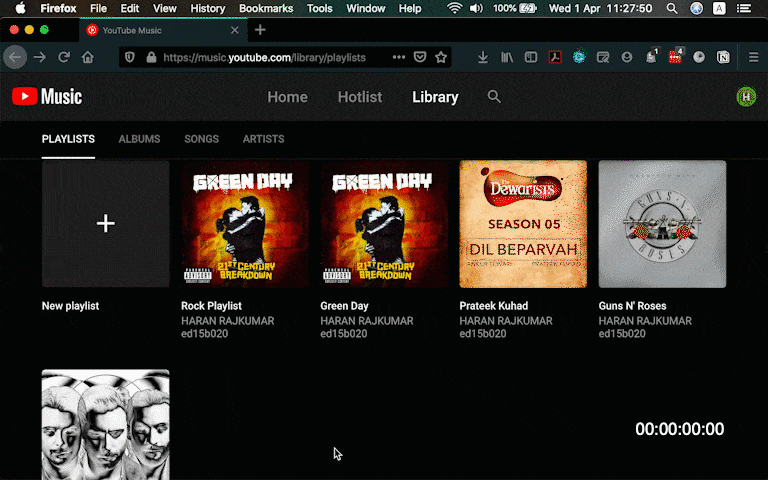Viewport: 768px width, 480px height.
Task: Click the teal circular extension icon
Action: pos(579,57)
